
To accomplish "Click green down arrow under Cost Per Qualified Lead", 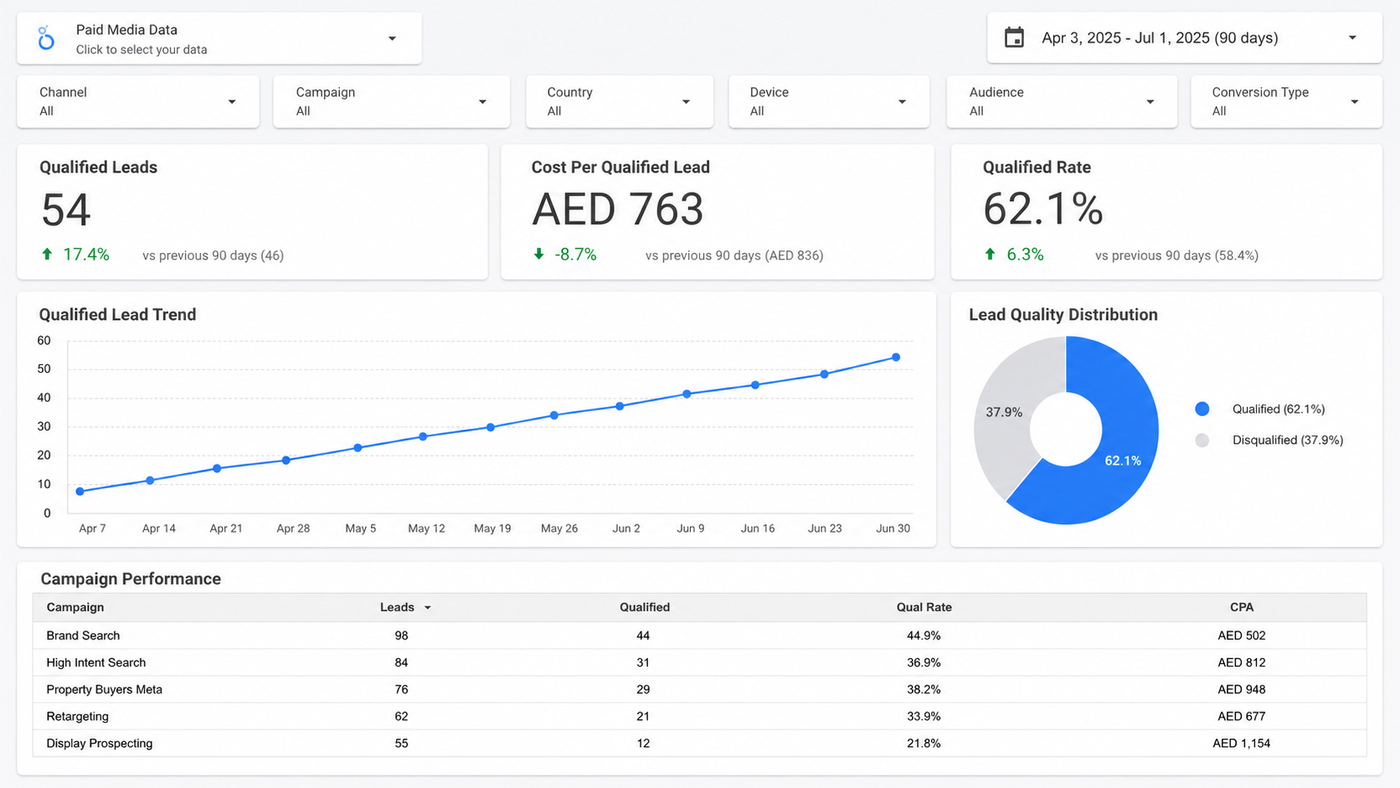I will point(538,255).
